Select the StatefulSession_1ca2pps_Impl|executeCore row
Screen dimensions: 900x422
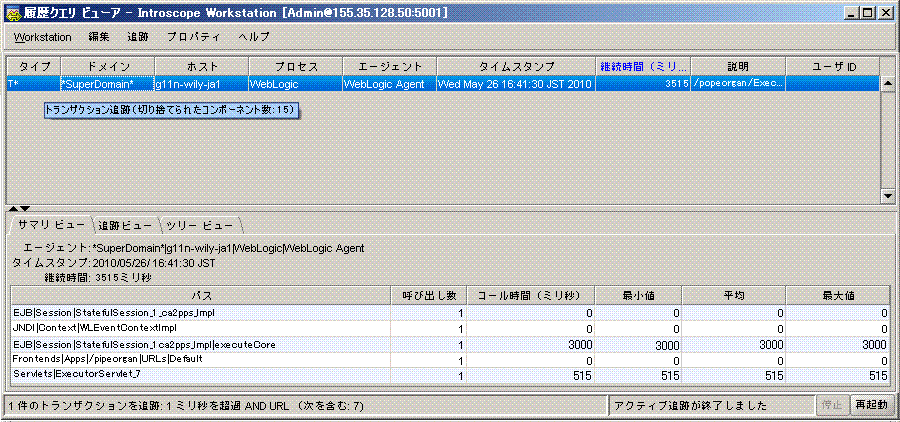[451, 344]
